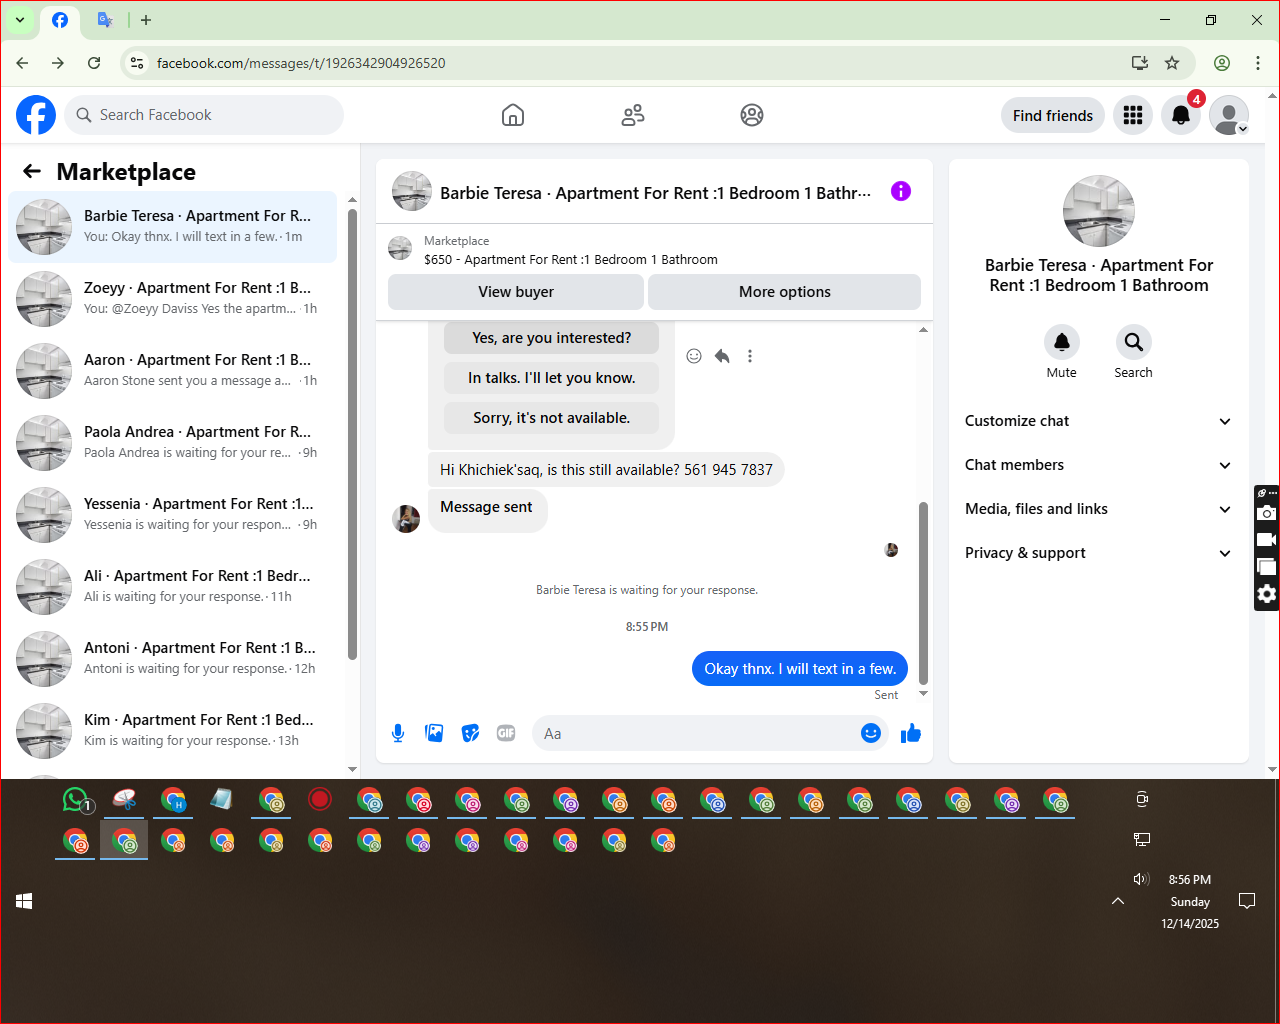The width and height of the screenshot is (1280, 1024).
Task: Select 'Yes, are you interested?' quick reply
Action: [552, 338]
